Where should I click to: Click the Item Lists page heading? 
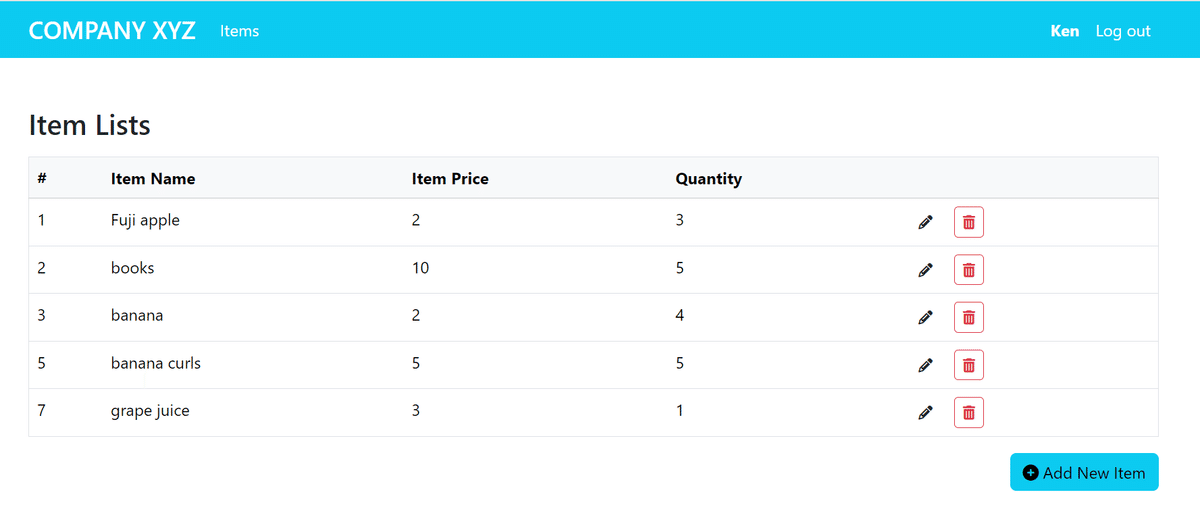point(90,125)
